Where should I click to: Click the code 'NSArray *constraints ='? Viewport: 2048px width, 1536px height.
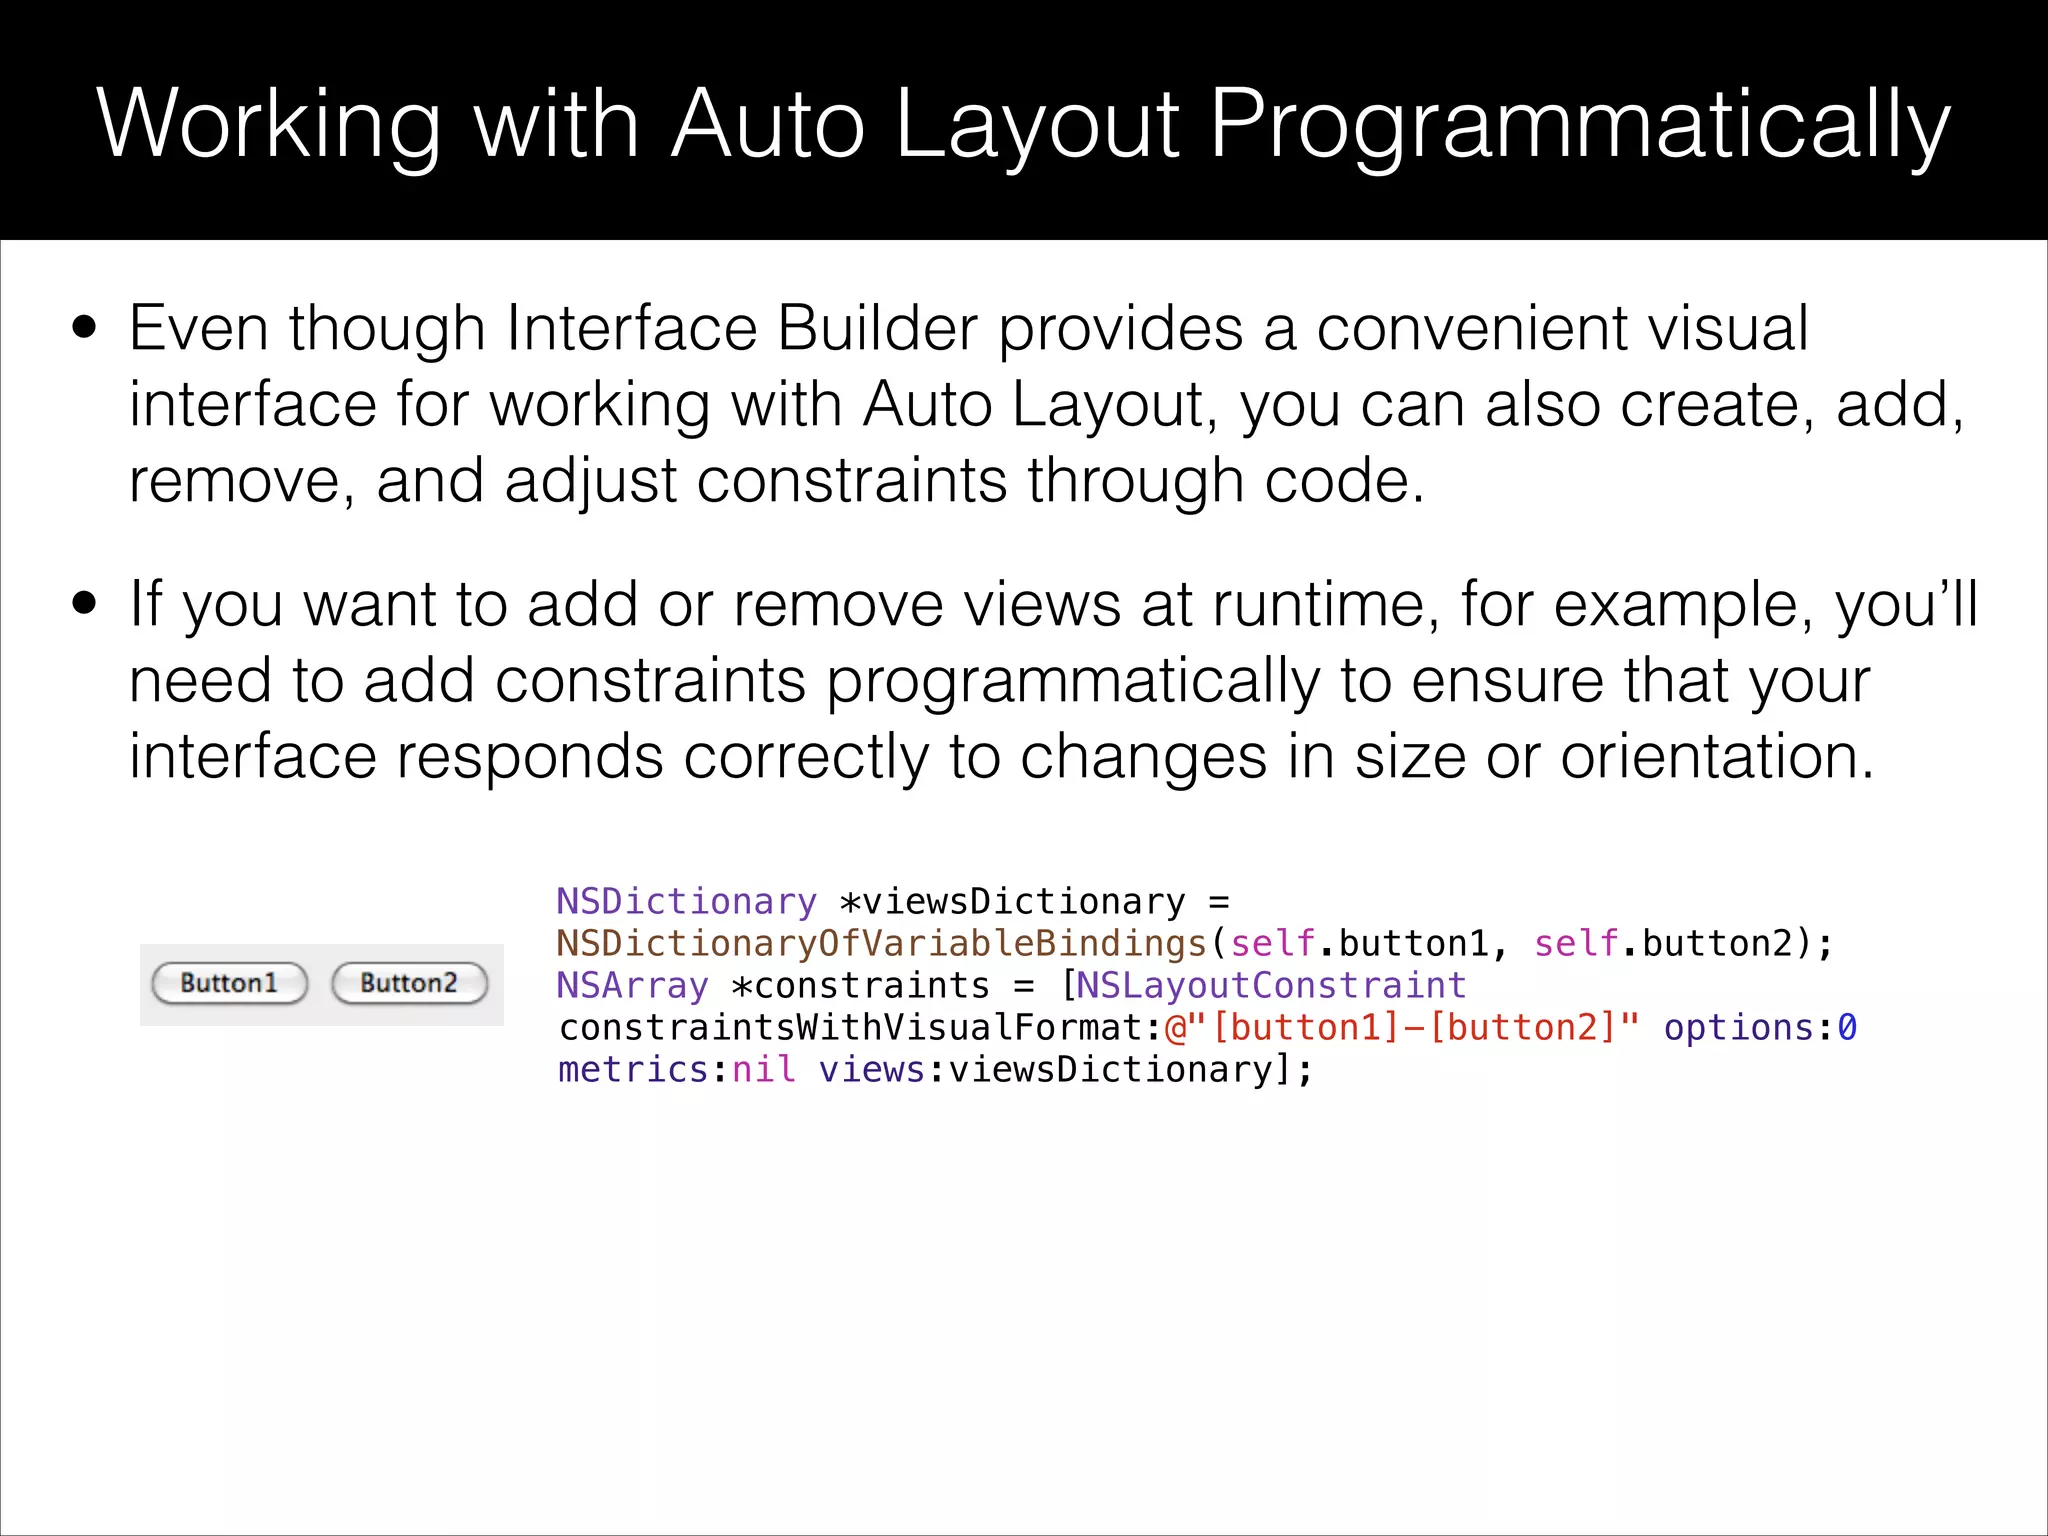pyautogui.click(x=795, y=986)
